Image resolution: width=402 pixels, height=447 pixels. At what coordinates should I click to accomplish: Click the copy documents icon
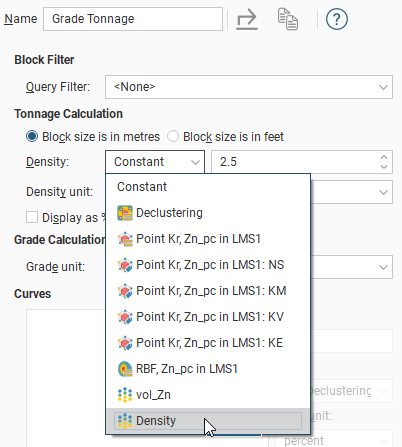288,19
